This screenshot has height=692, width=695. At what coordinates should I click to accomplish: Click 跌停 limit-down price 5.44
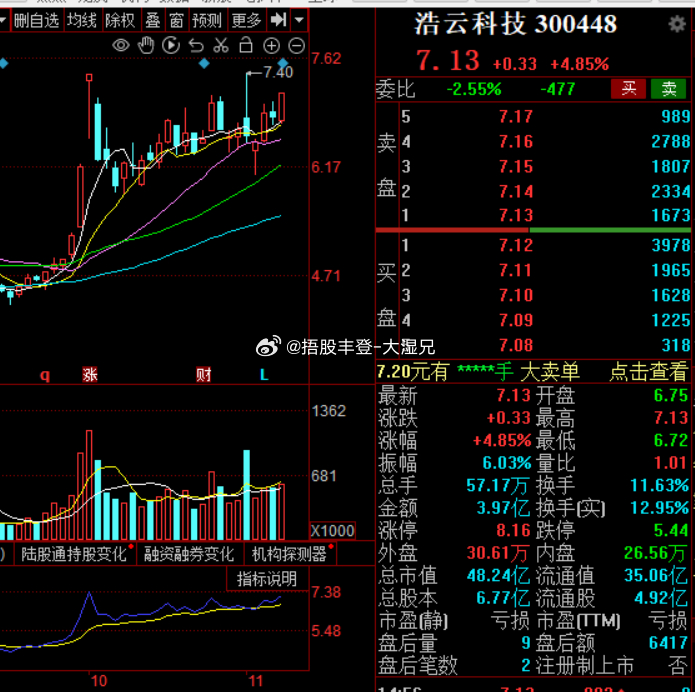[671, 530]
